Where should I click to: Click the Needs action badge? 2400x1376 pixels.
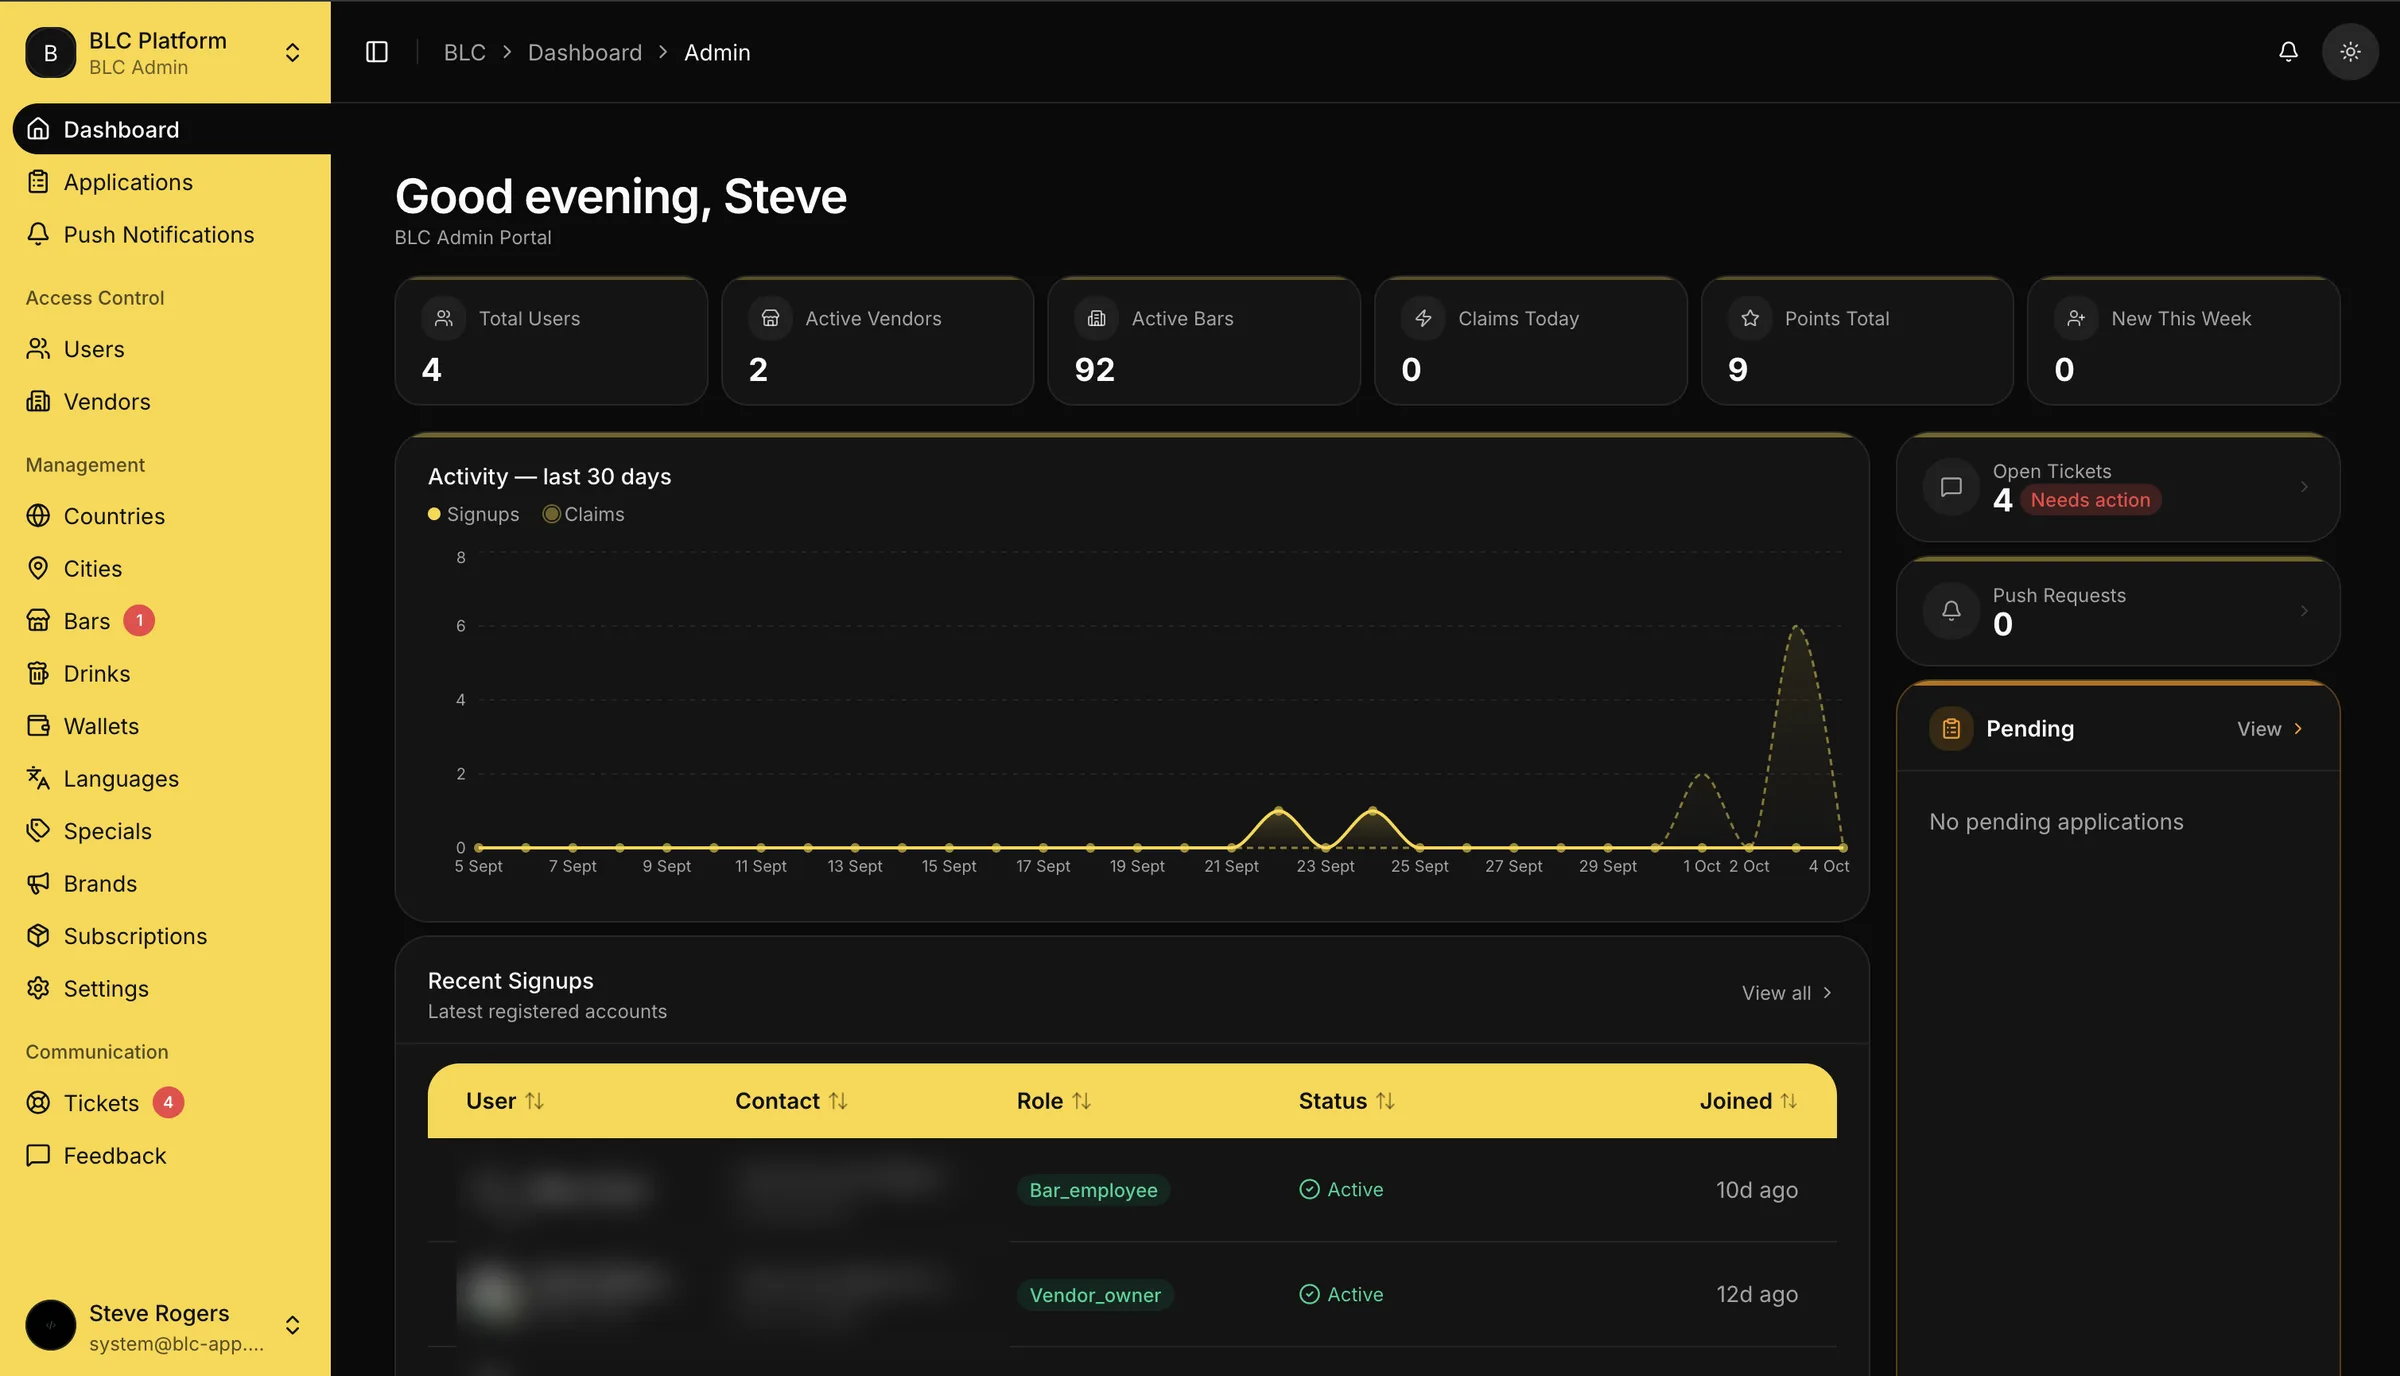(x=2090, y=500)
